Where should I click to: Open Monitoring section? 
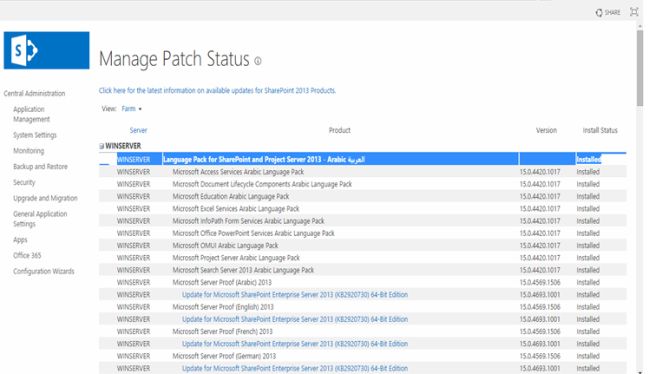click(29, 151)
